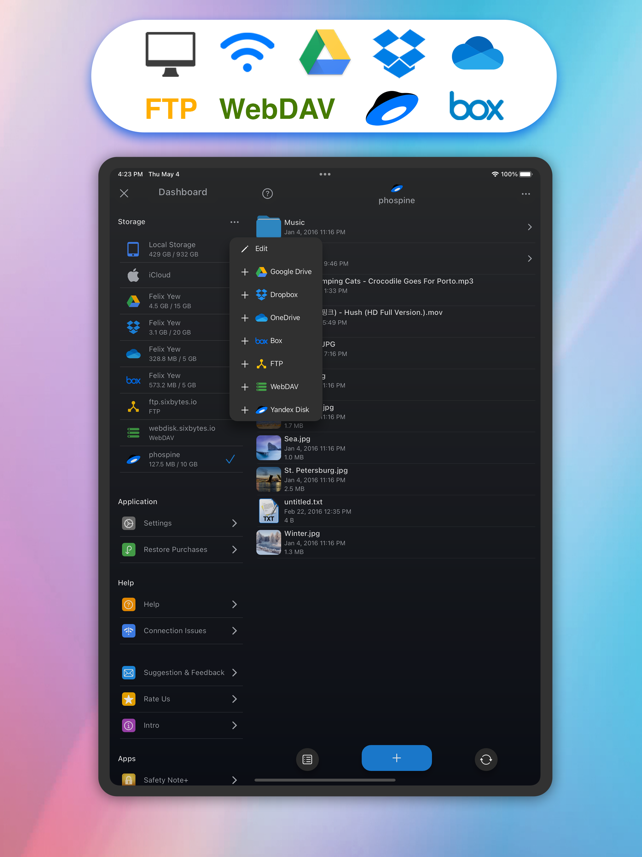Open Felix Yew Google Drive account 4.5 GB
Screen dimensions: 642x857
(x=181, y=301)
